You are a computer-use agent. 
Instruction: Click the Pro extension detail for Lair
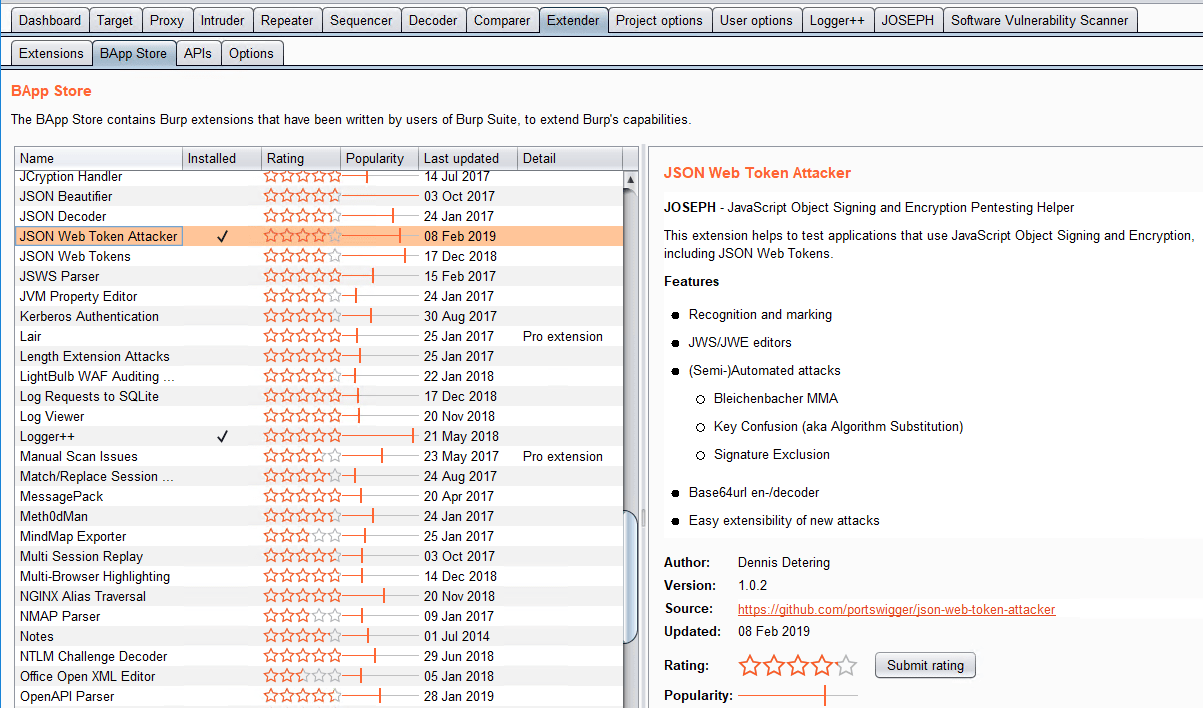coord(563,336)
